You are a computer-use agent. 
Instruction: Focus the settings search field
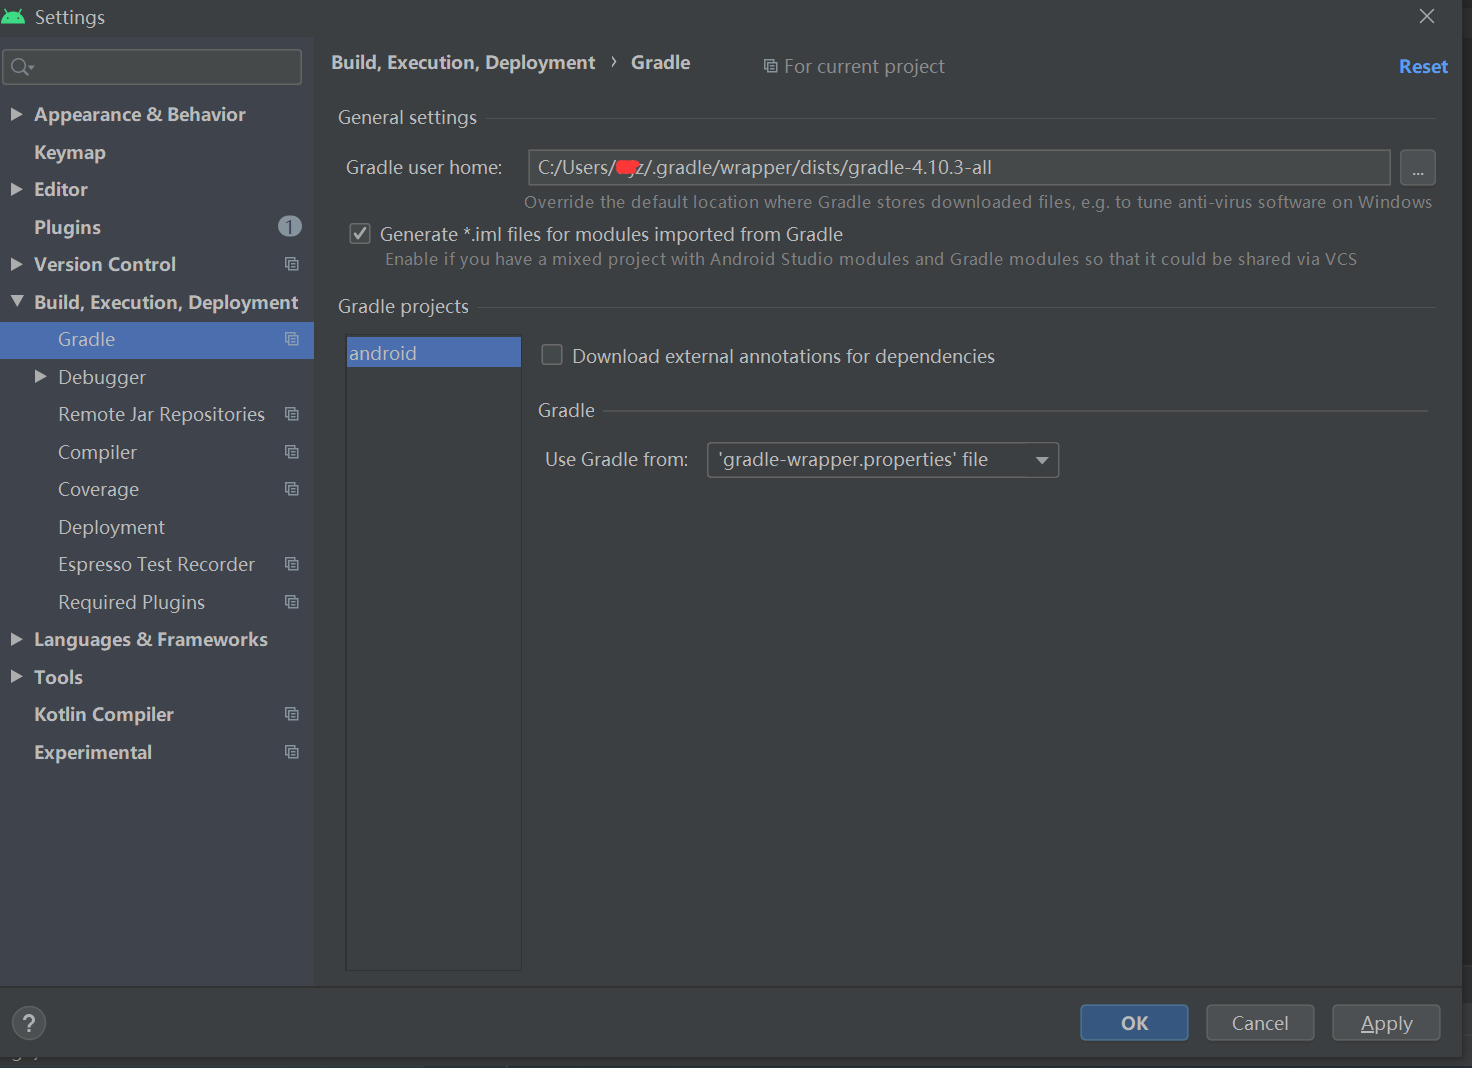pos(152,67)
